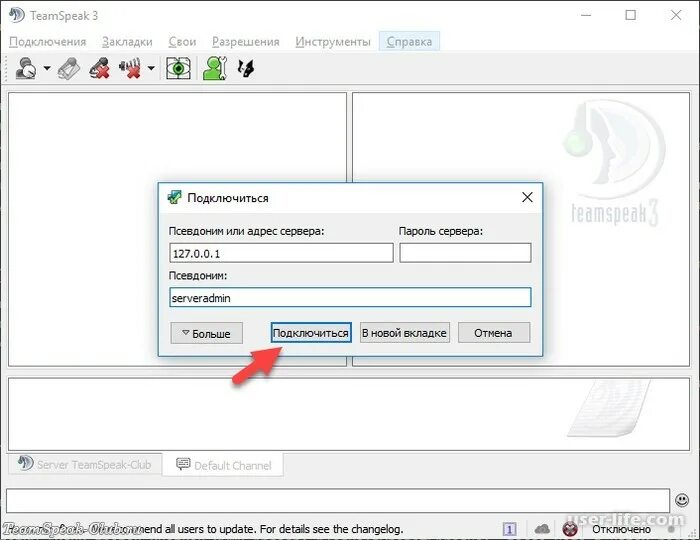Click the Отключено connection status text
The image size is (700, 540).
[x=621, y=529]
